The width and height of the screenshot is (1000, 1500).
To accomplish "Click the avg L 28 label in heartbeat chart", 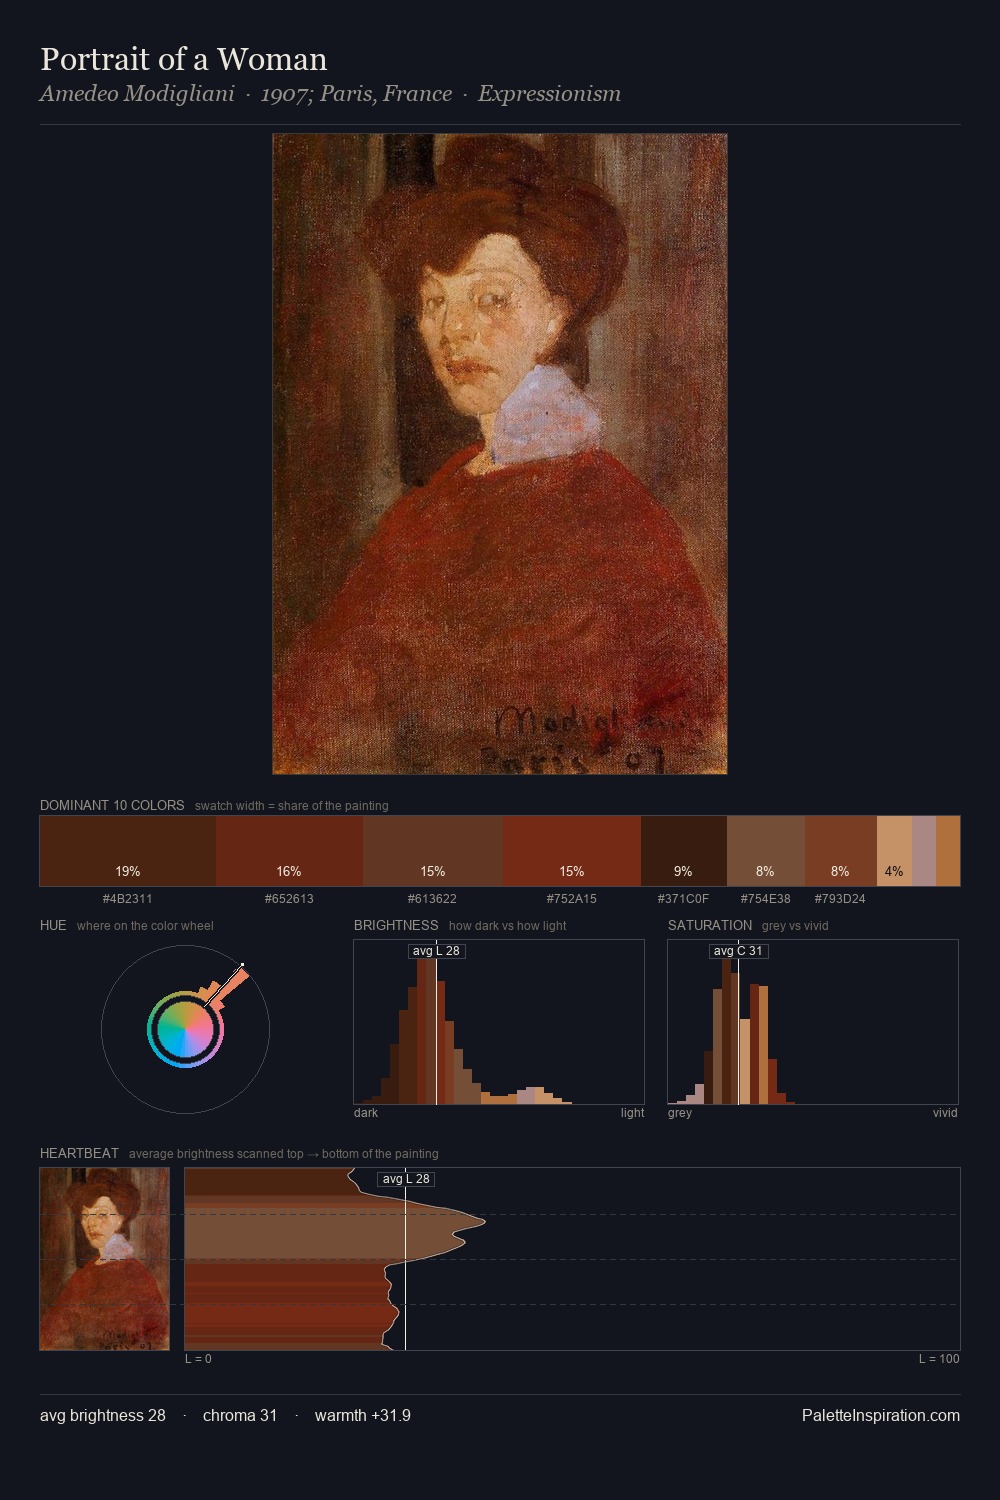I will tap(406, 1179).
